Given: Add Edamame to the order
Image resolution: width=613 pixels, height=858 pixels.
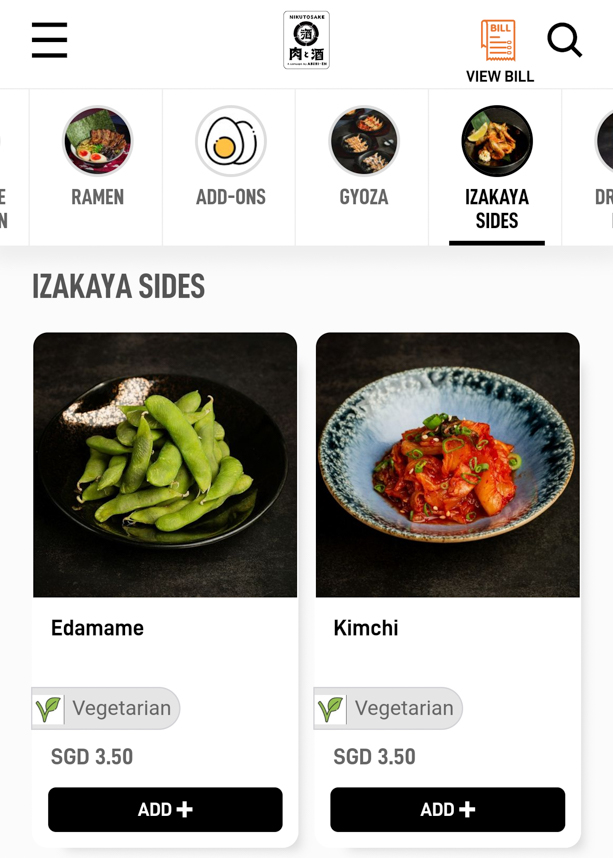Looking at the screenshot, I should click(x=165, y=809).
